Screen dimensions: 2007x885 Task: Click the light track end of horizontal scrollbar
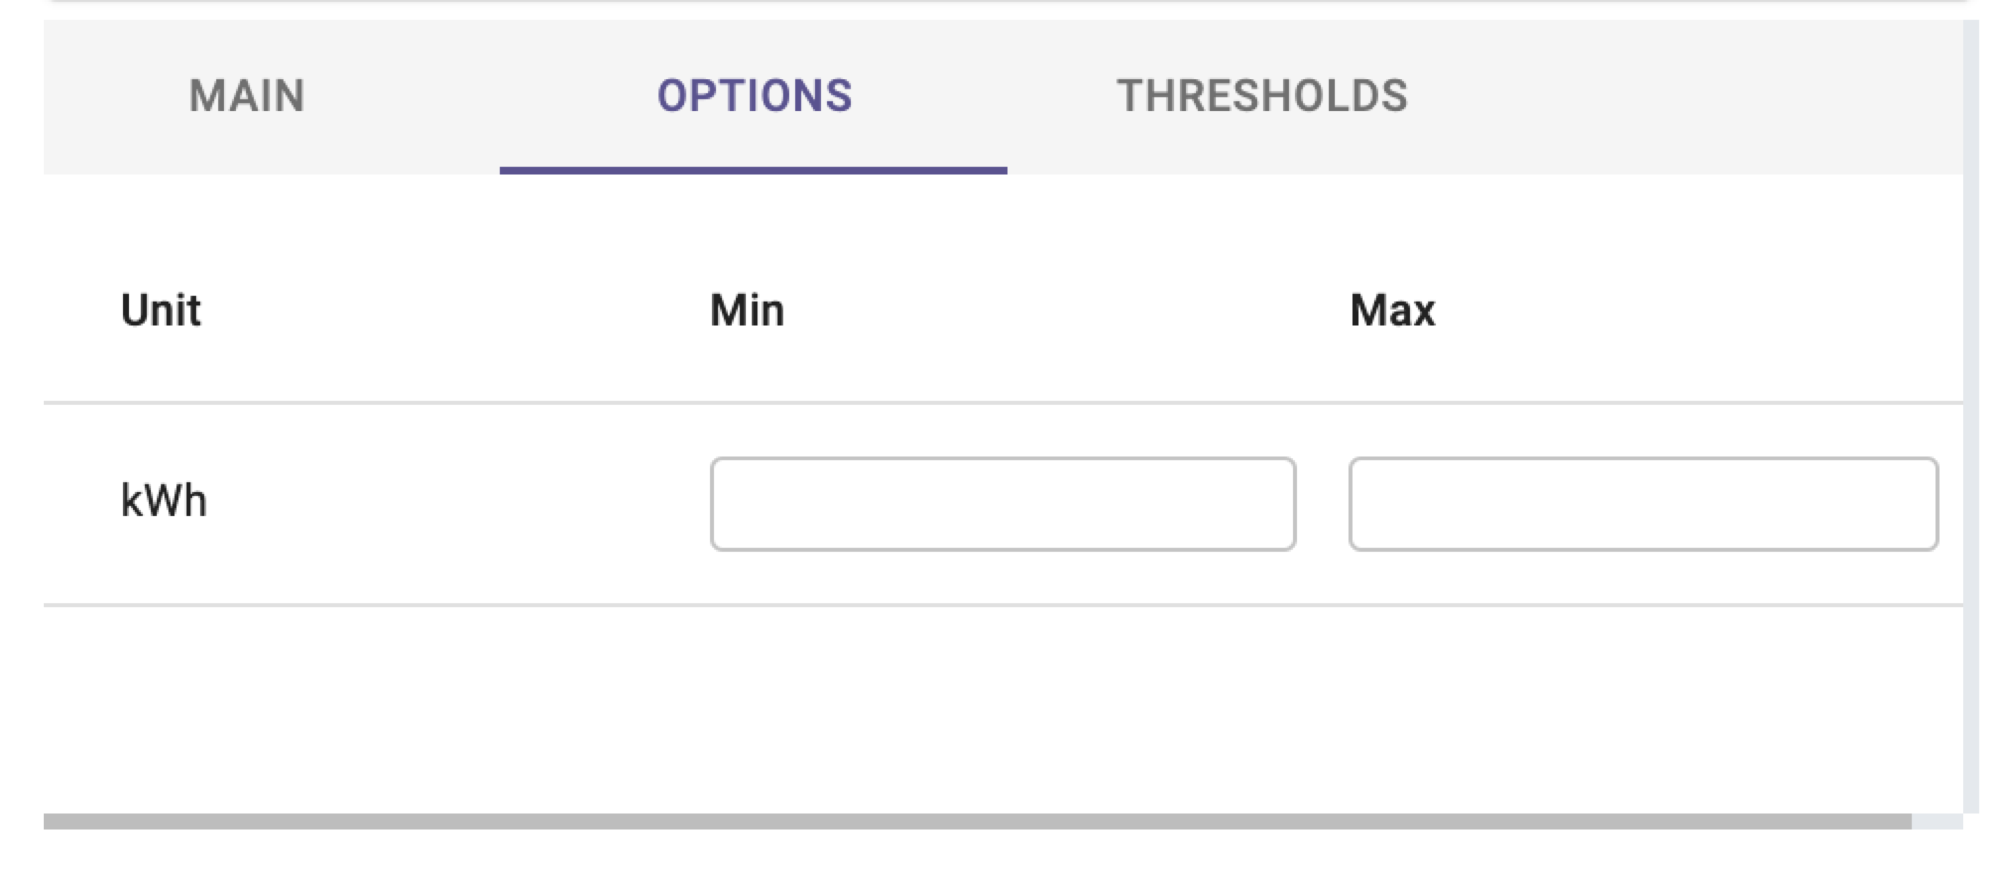tap(1937, 821)
